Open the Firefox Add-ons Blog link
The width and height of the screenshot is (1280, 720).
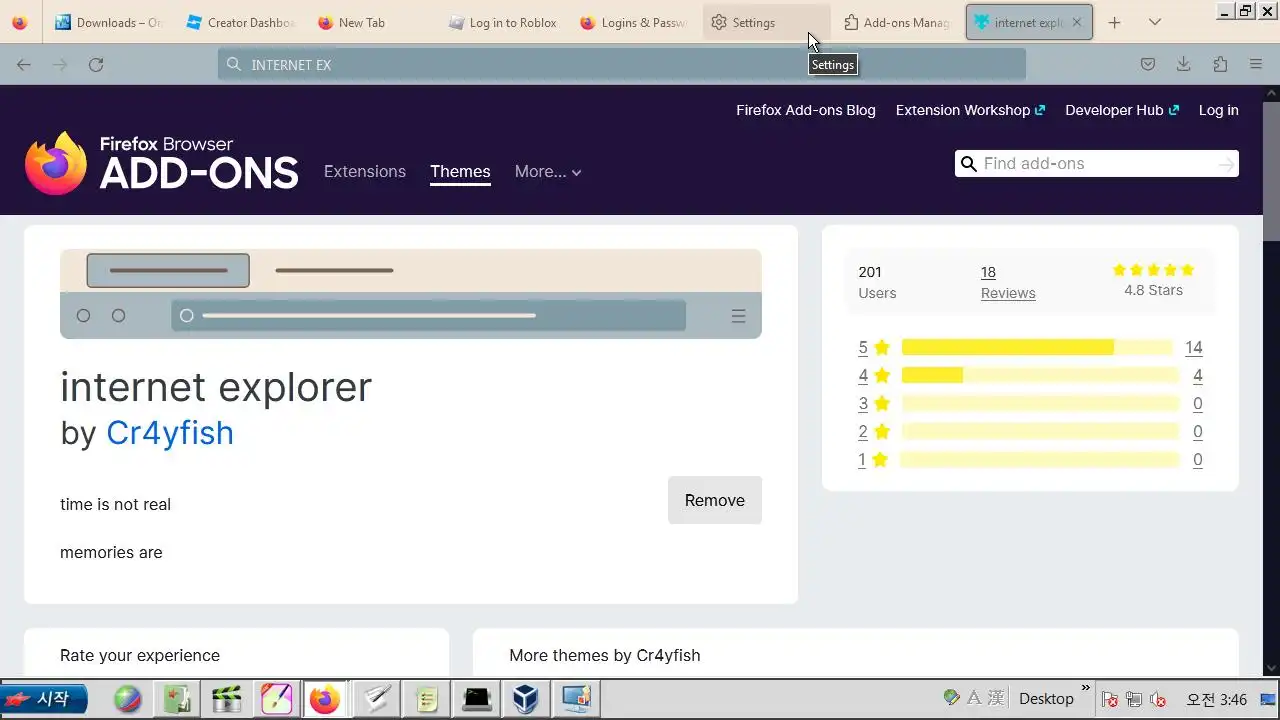(x=806, y=110)
